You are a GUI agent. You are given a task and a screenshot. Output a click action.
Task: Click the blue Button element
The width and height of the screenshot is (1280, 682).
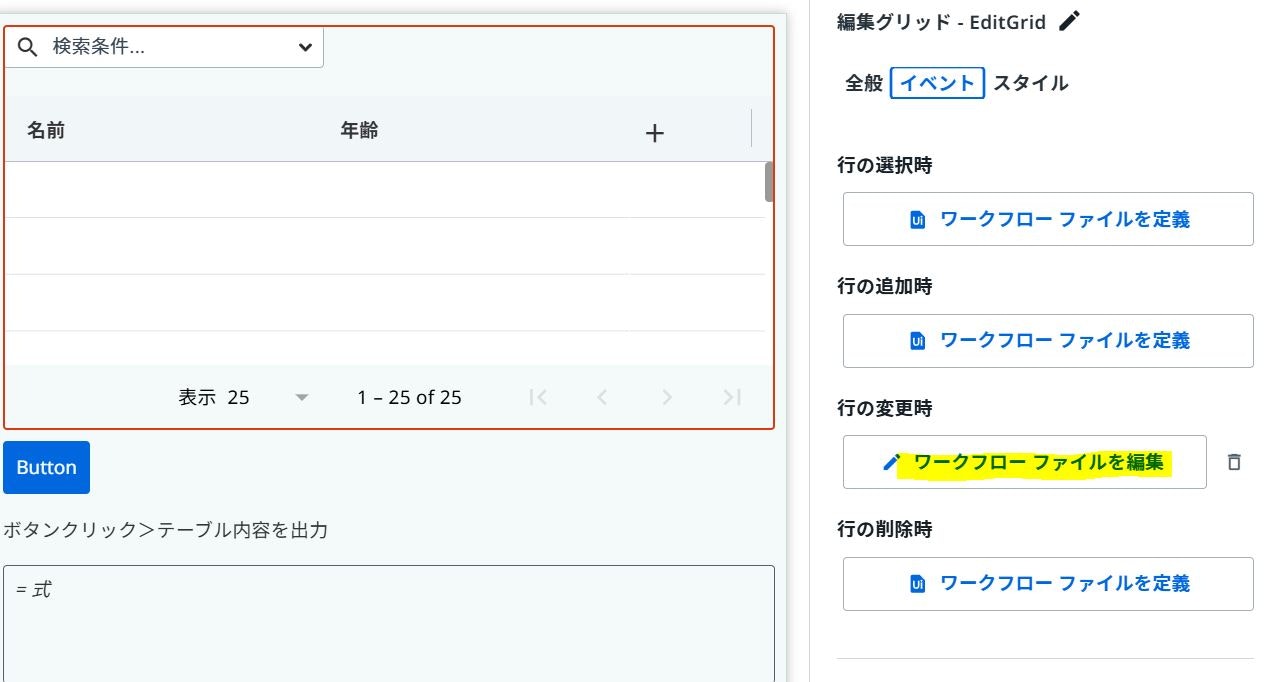[x=46, y=467]
